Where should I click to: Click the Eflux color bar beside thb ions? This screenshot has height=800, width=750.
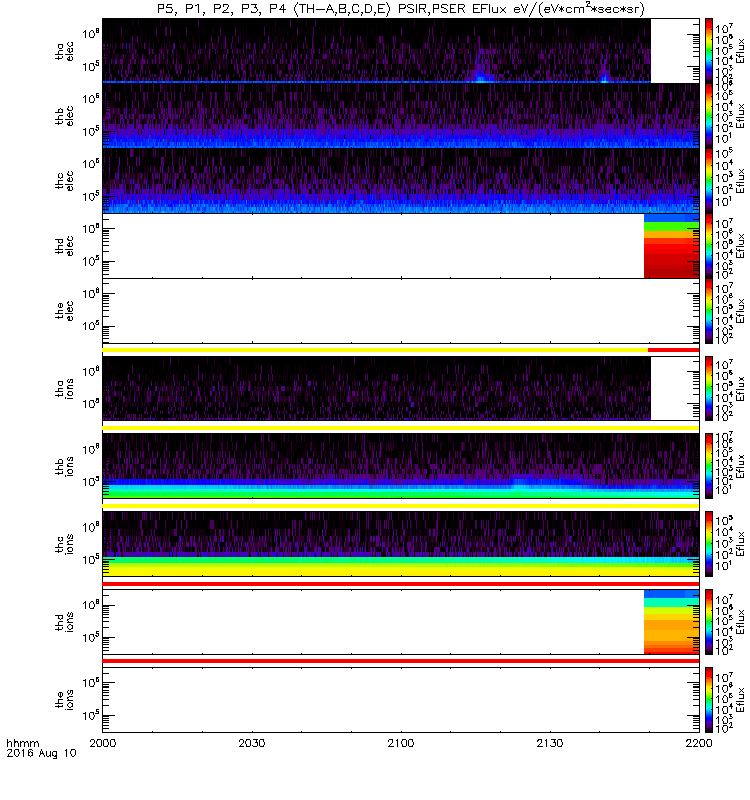(x=709, y=466)
